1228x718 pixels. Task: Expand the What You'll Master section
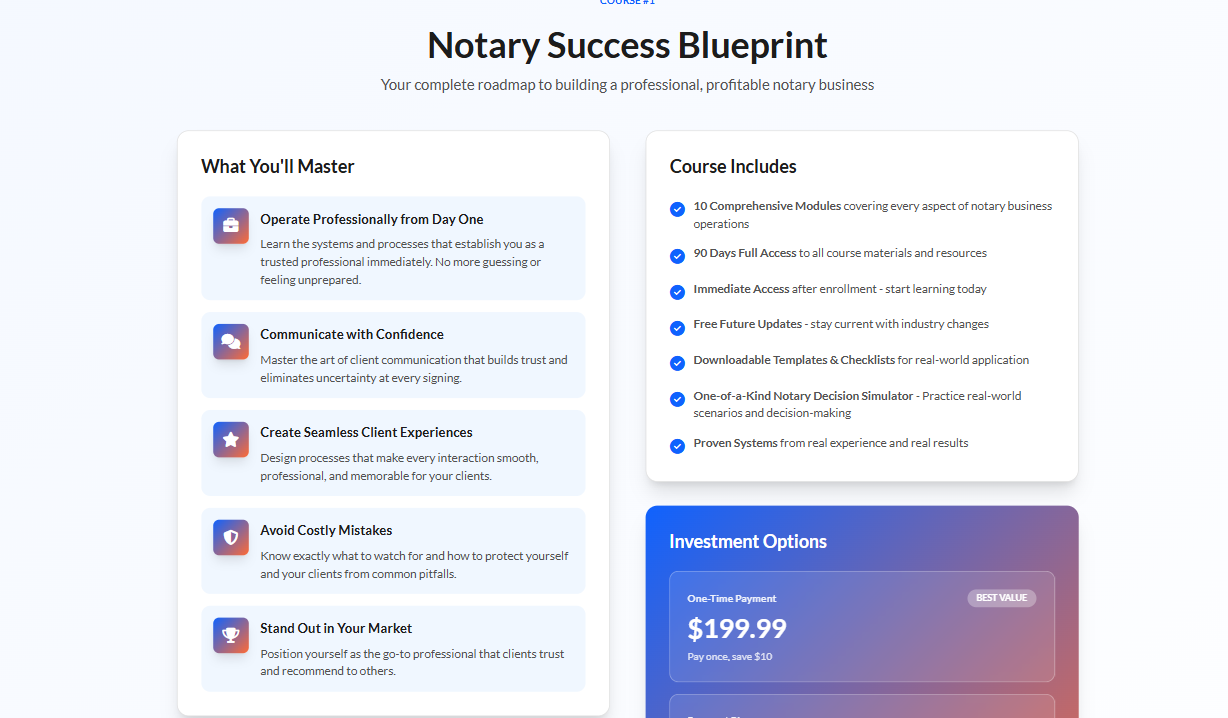pos(276,166)
